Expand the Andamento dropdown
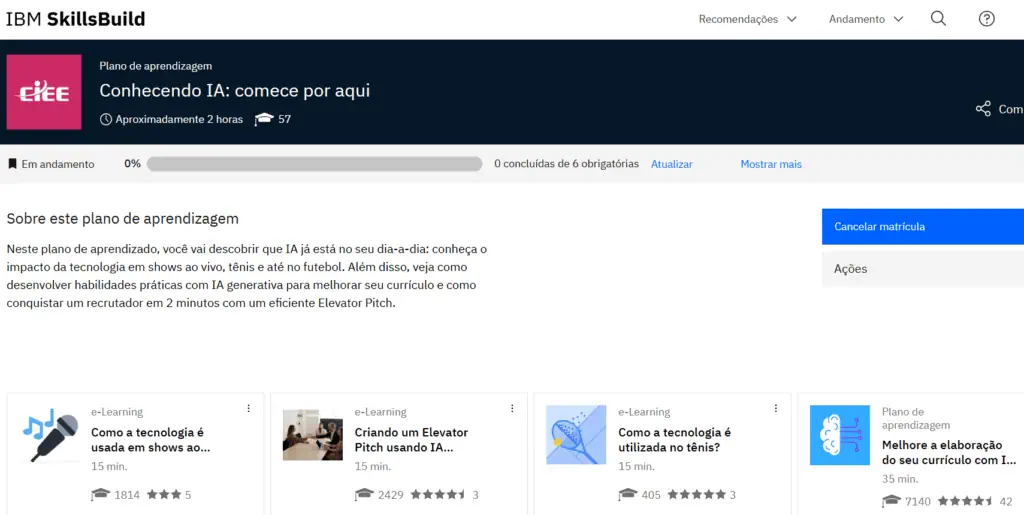This screenshot has height=515, width=1024. pos(866,19)
